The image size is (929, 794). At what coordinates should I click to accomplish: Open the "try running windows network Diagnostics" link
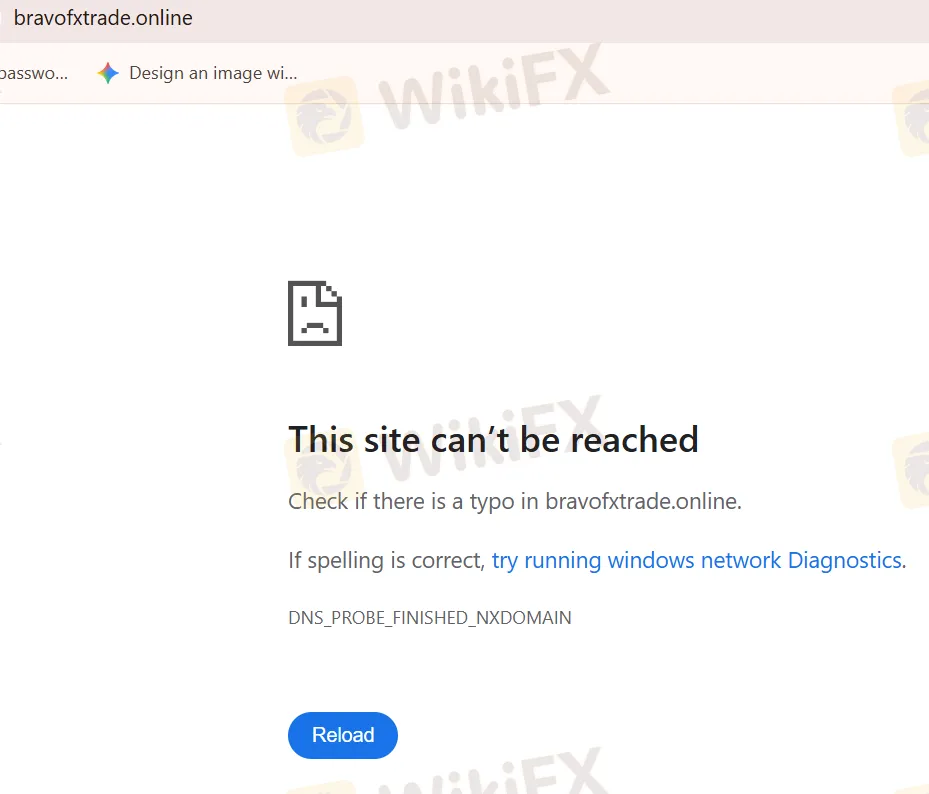(x=699, y=561)
